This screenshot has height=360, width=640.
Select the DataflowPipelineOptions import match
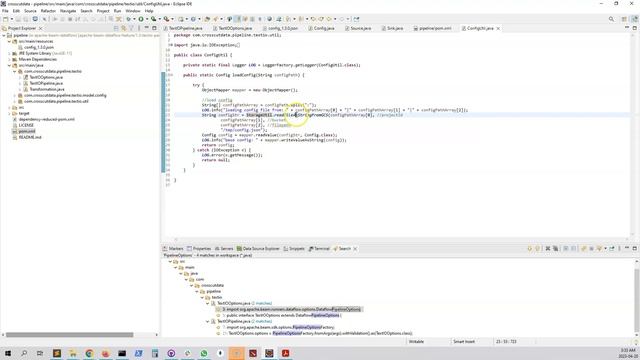[289, 309]
